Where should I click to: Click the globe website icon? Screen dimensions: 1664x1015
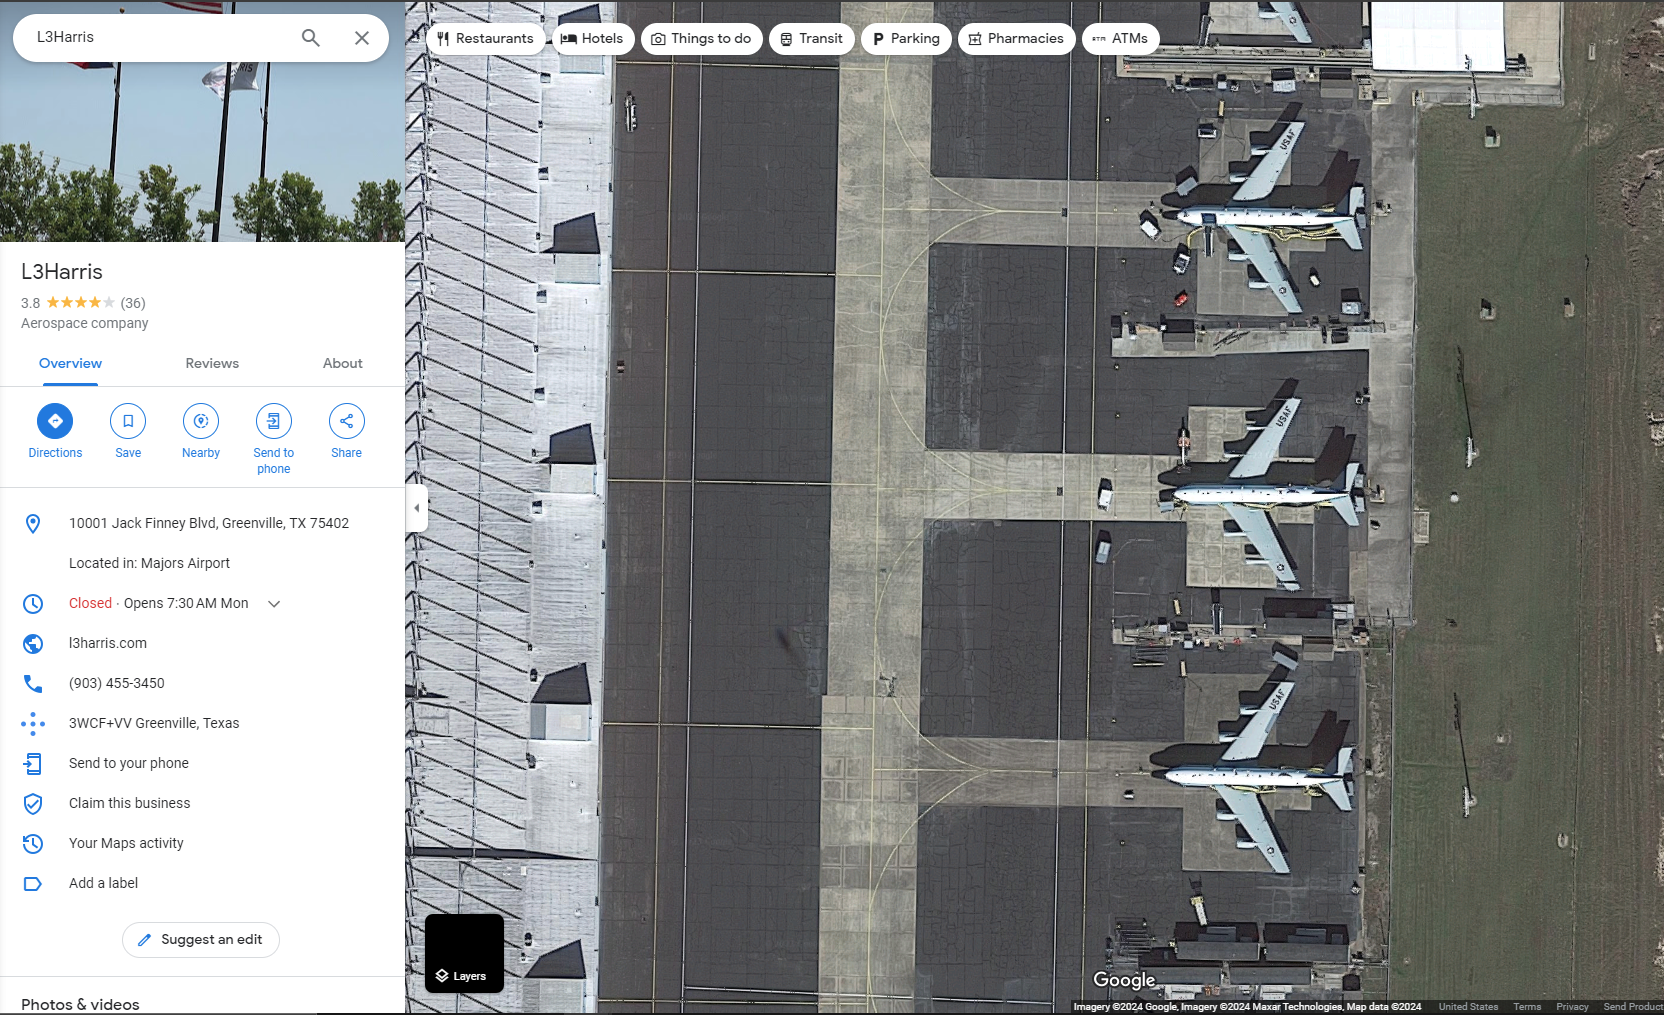33,643
